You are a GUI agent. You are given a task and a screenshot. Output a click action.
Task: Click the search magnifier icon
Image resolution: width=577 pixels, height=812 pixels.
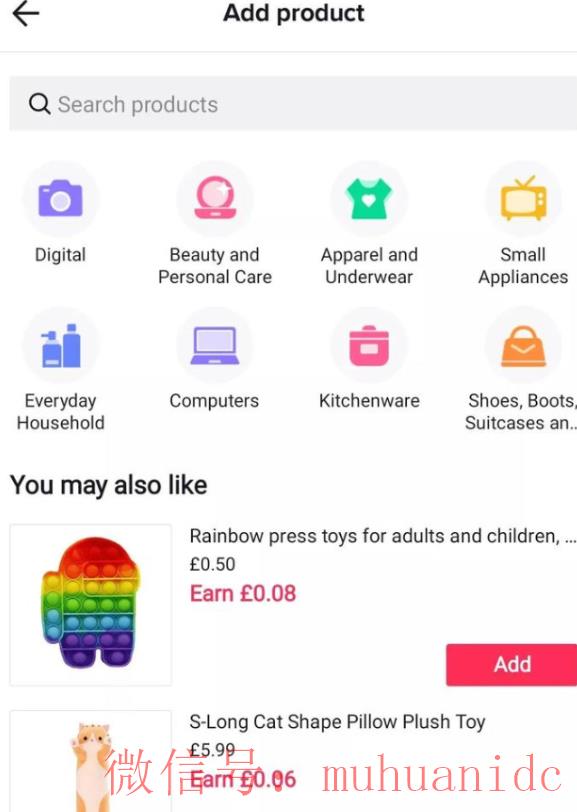(39, 104)
